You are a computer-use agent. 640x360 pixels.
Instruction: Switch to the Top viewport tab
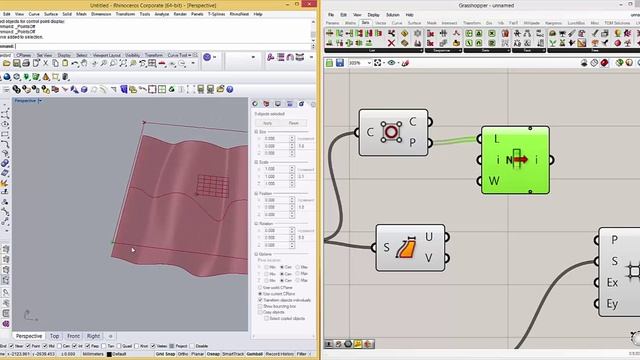coord(54,336)
